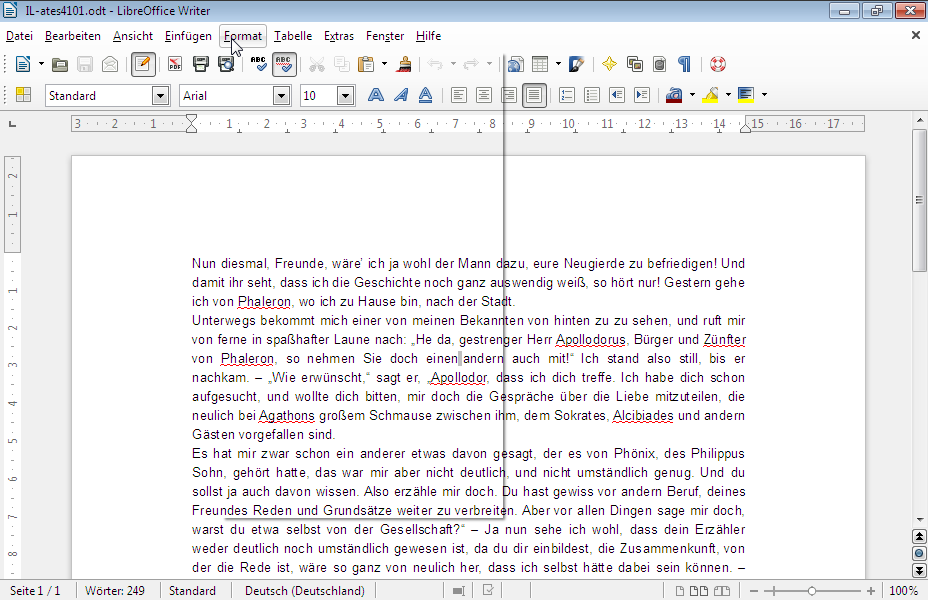This screenshot has height=600, width=928.
Task: Toggle the numbered list
Action: (x=567, y=95)
